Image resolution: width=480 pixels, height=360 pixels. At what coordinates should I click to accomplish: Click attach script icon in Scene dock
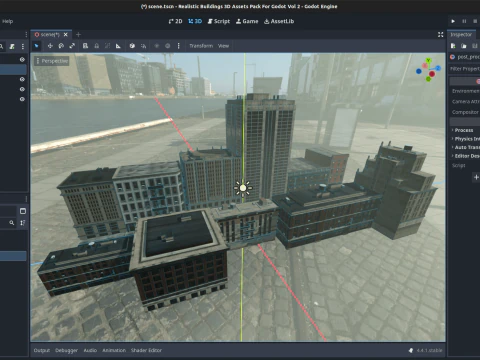(x=12, y=46)
